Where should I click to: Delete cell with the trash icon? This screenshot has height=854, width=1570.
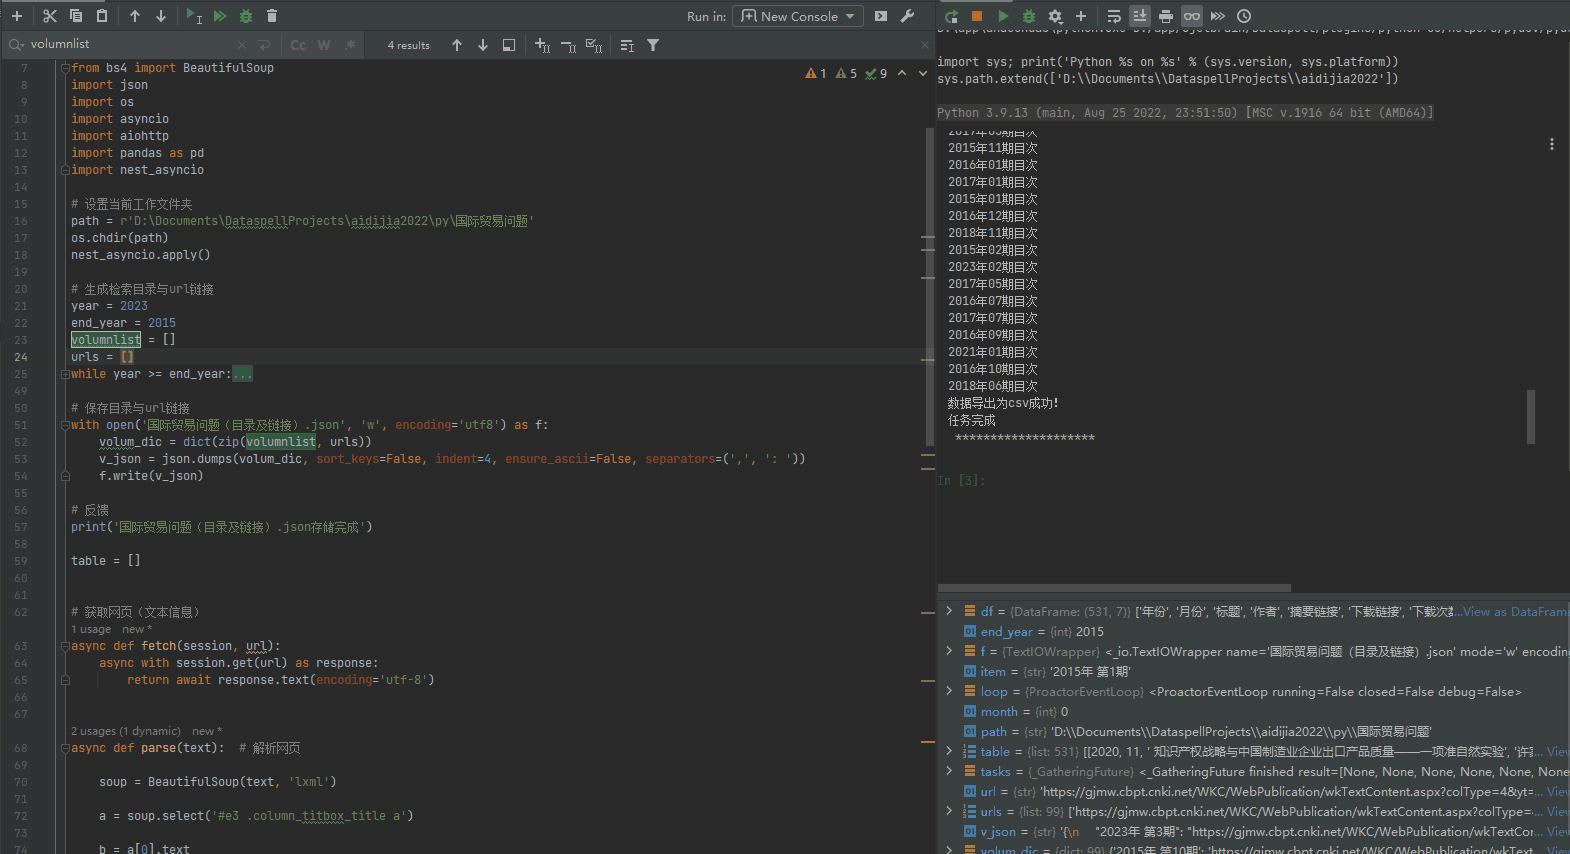[272, 16]
